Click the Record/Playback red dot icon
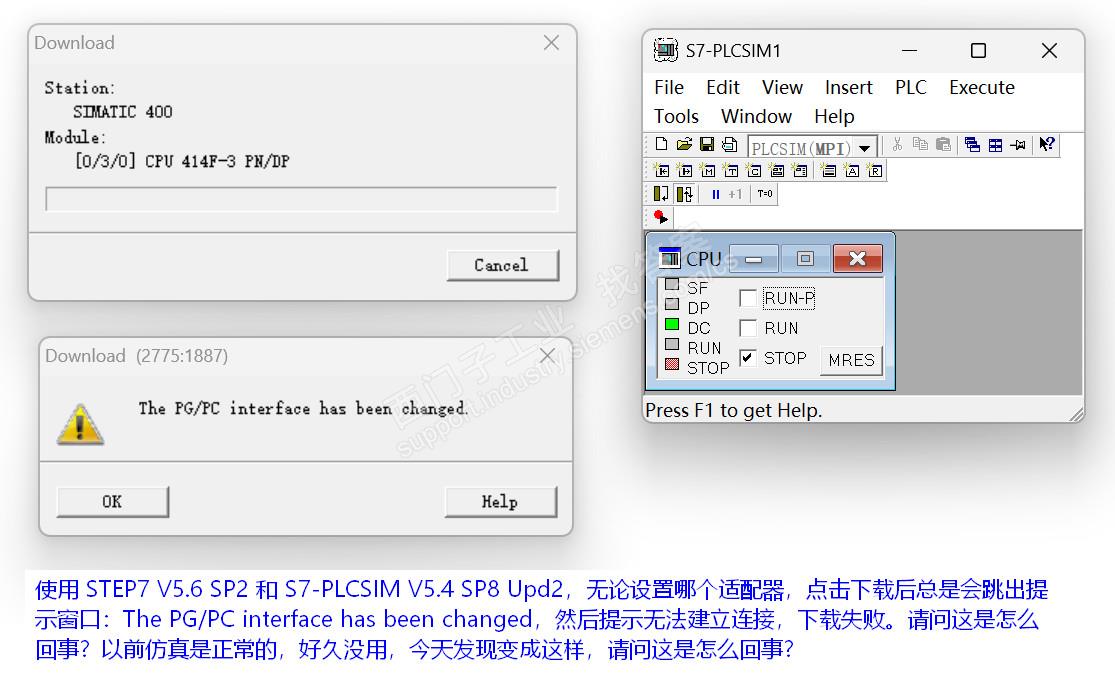Image resolution: width=1115 pixels, height=677 pixels. click(x=661, y=216)
